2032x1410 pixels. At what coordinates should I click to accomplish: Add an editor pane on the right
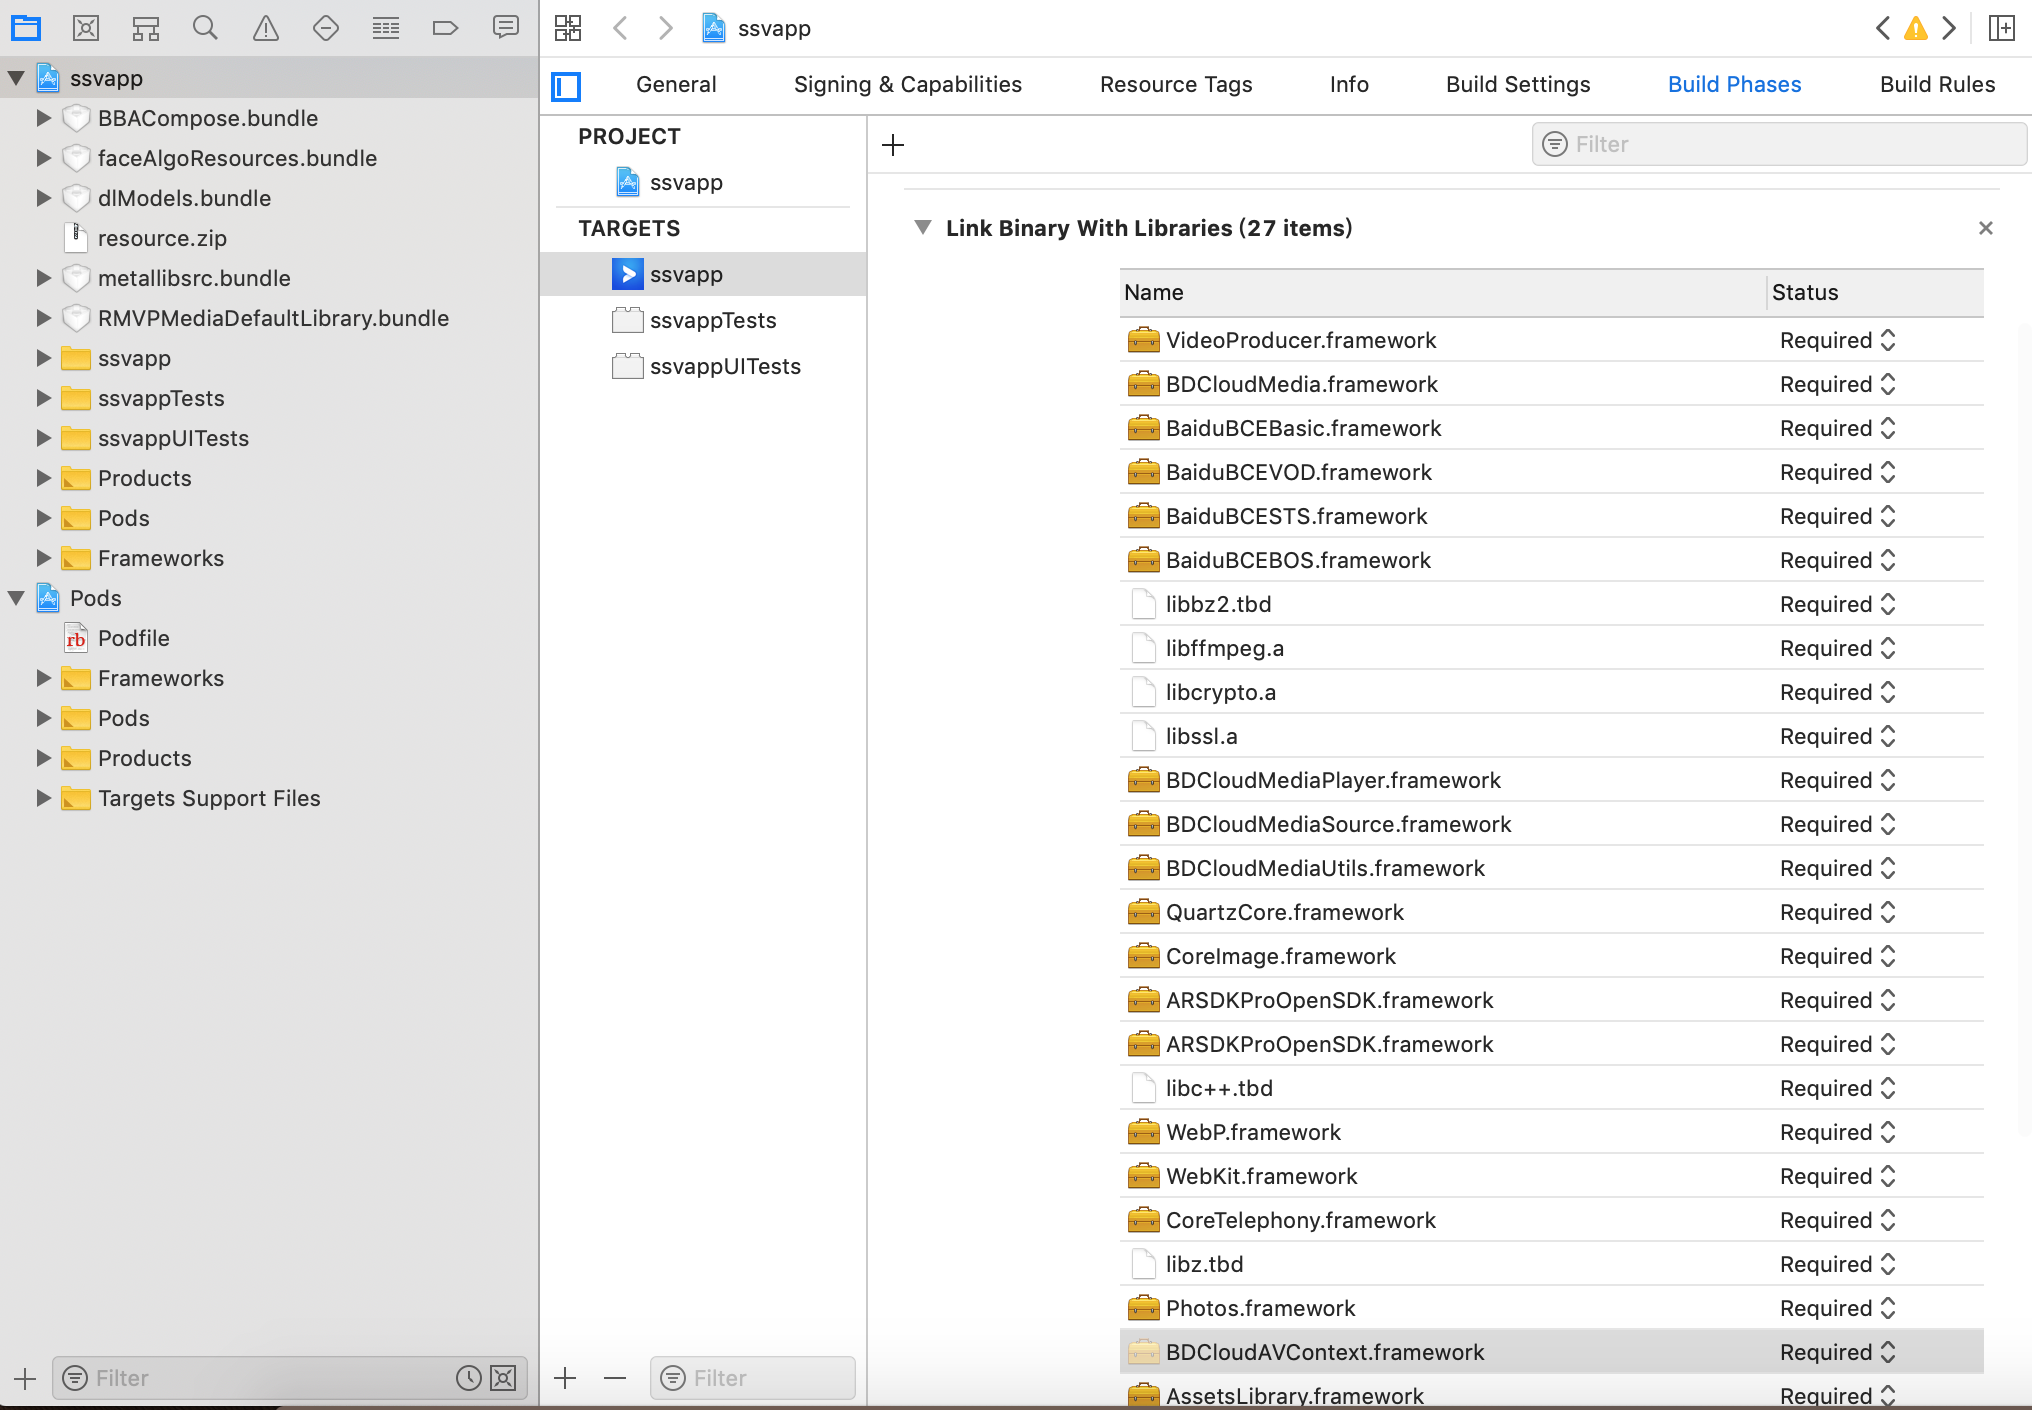pyautogui.click(x=2002, y=28)
